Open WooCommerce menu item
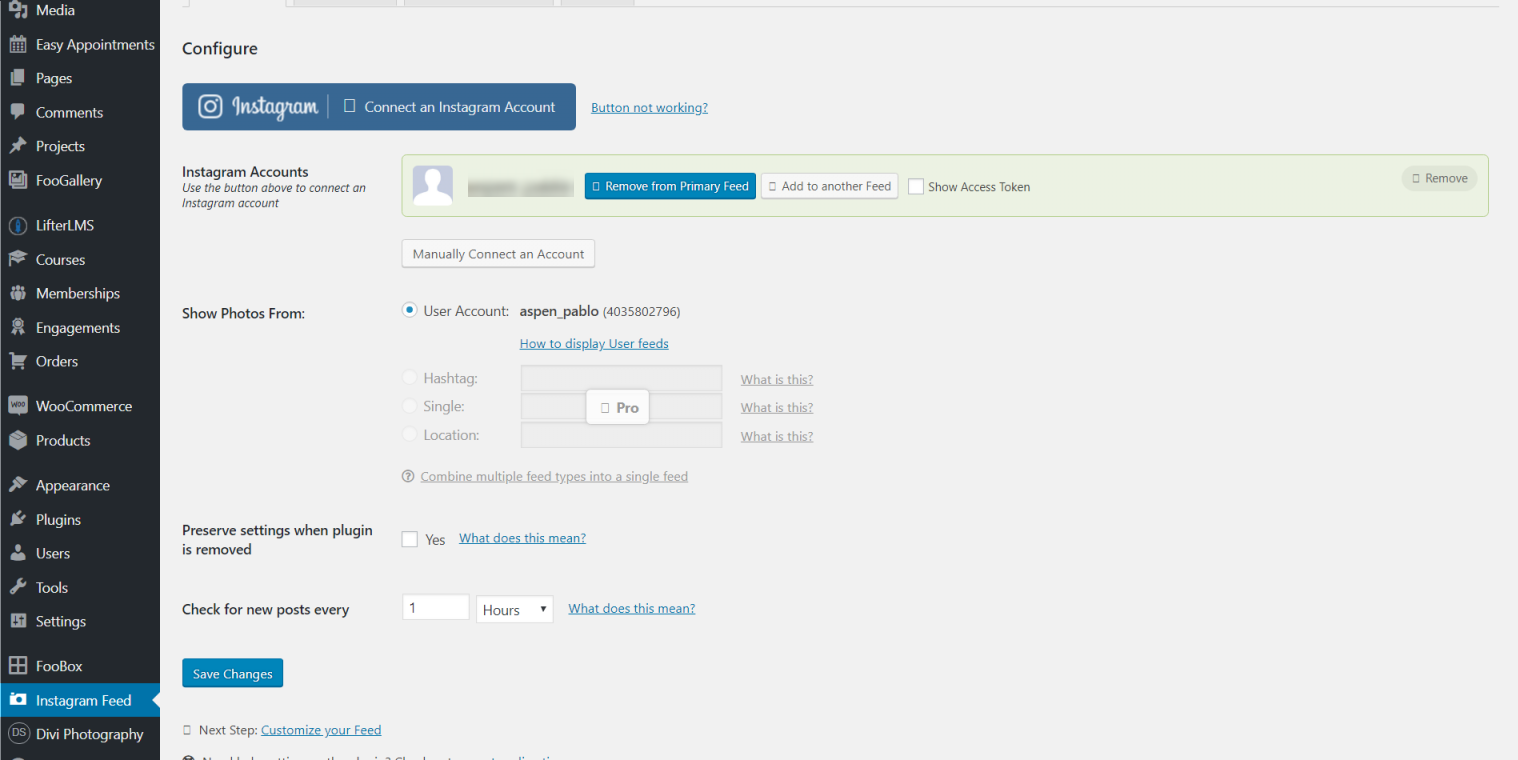 pyautogui.click(x=80, y=406)
